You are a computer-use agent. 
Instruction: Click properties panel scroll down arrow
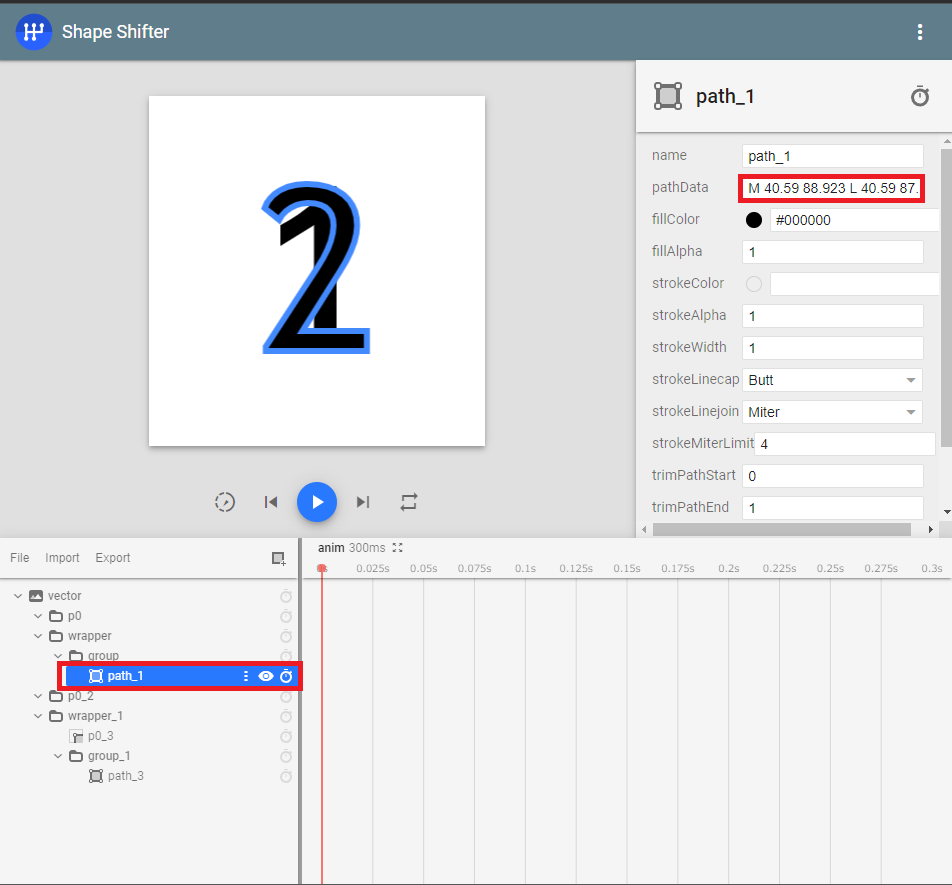947,512
